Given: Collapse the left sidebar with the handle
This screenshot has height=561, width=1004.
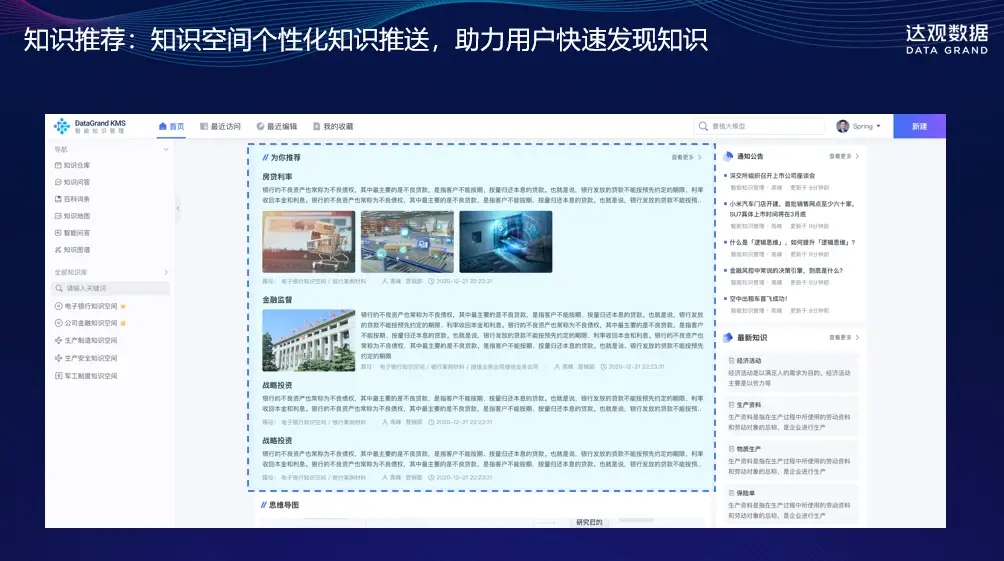Looking at the screenshot, I should pos(178,208).
